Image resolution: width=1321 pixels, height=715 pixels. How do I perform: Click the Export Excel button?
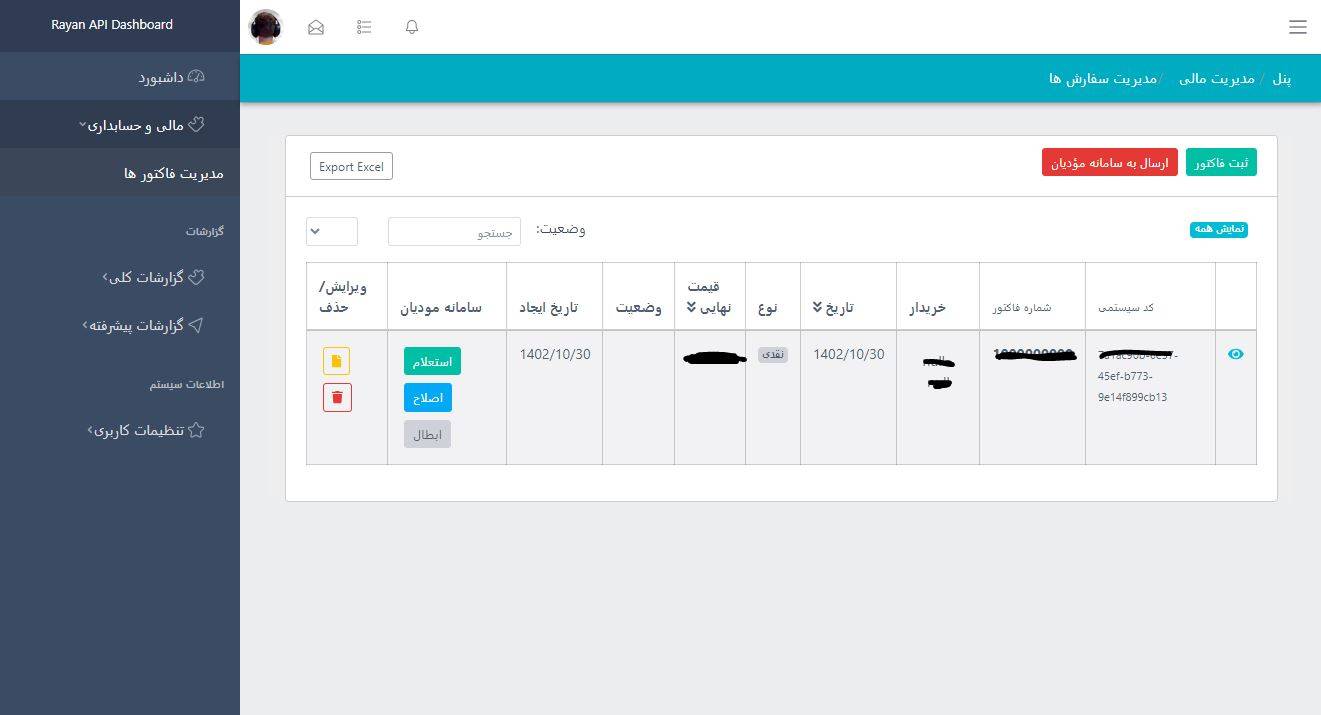351,167
